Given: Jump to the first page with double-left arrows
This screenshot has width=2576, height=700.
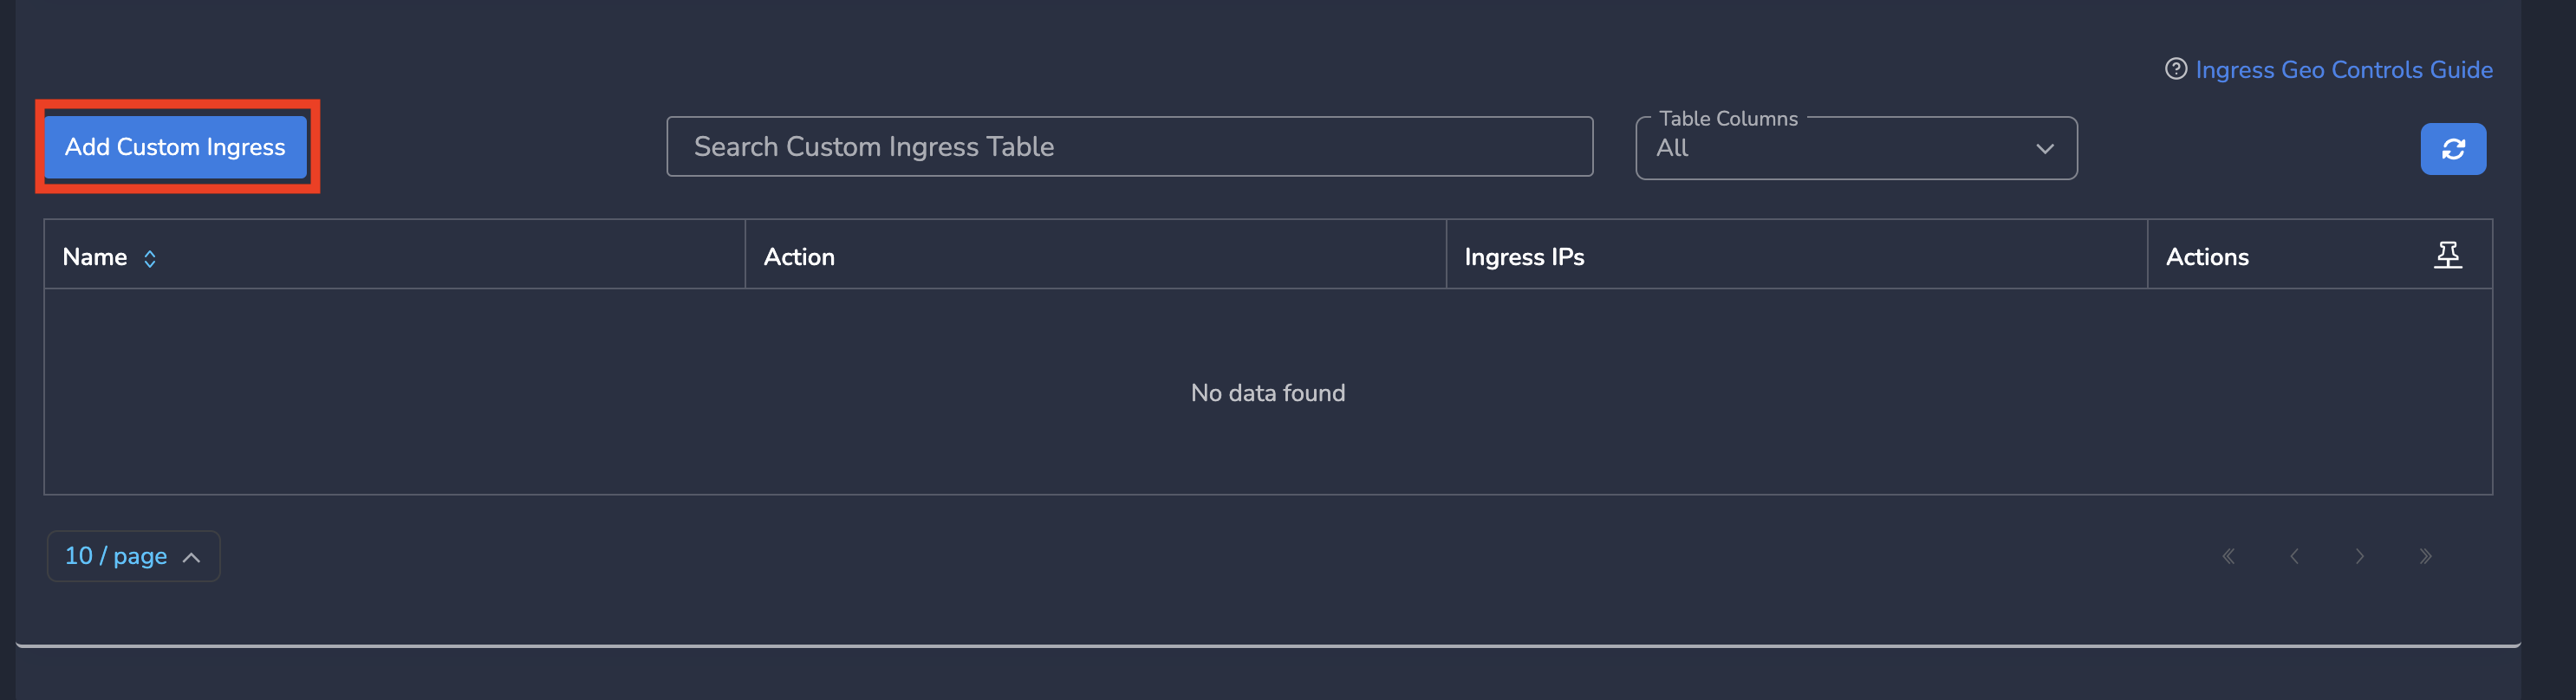Looking at the screenshot, I should [x=2228, y=557].
